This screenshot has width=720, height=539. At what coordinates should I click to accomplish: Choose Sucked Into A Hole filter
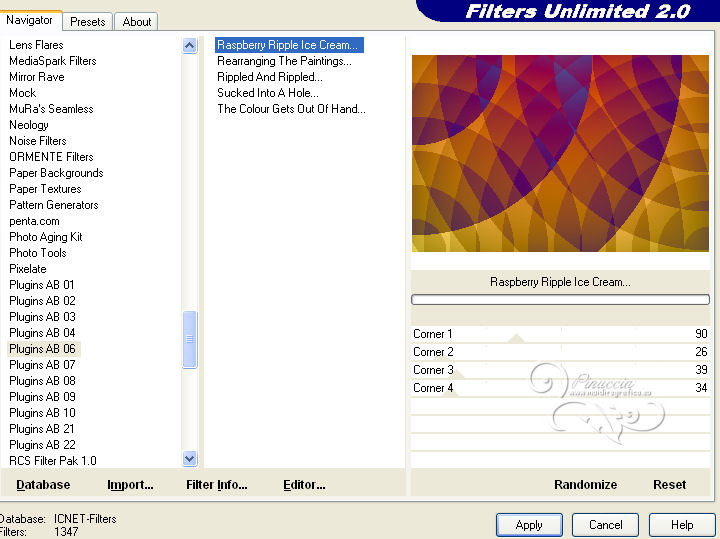pyautogui.click(x=268, y=93)
